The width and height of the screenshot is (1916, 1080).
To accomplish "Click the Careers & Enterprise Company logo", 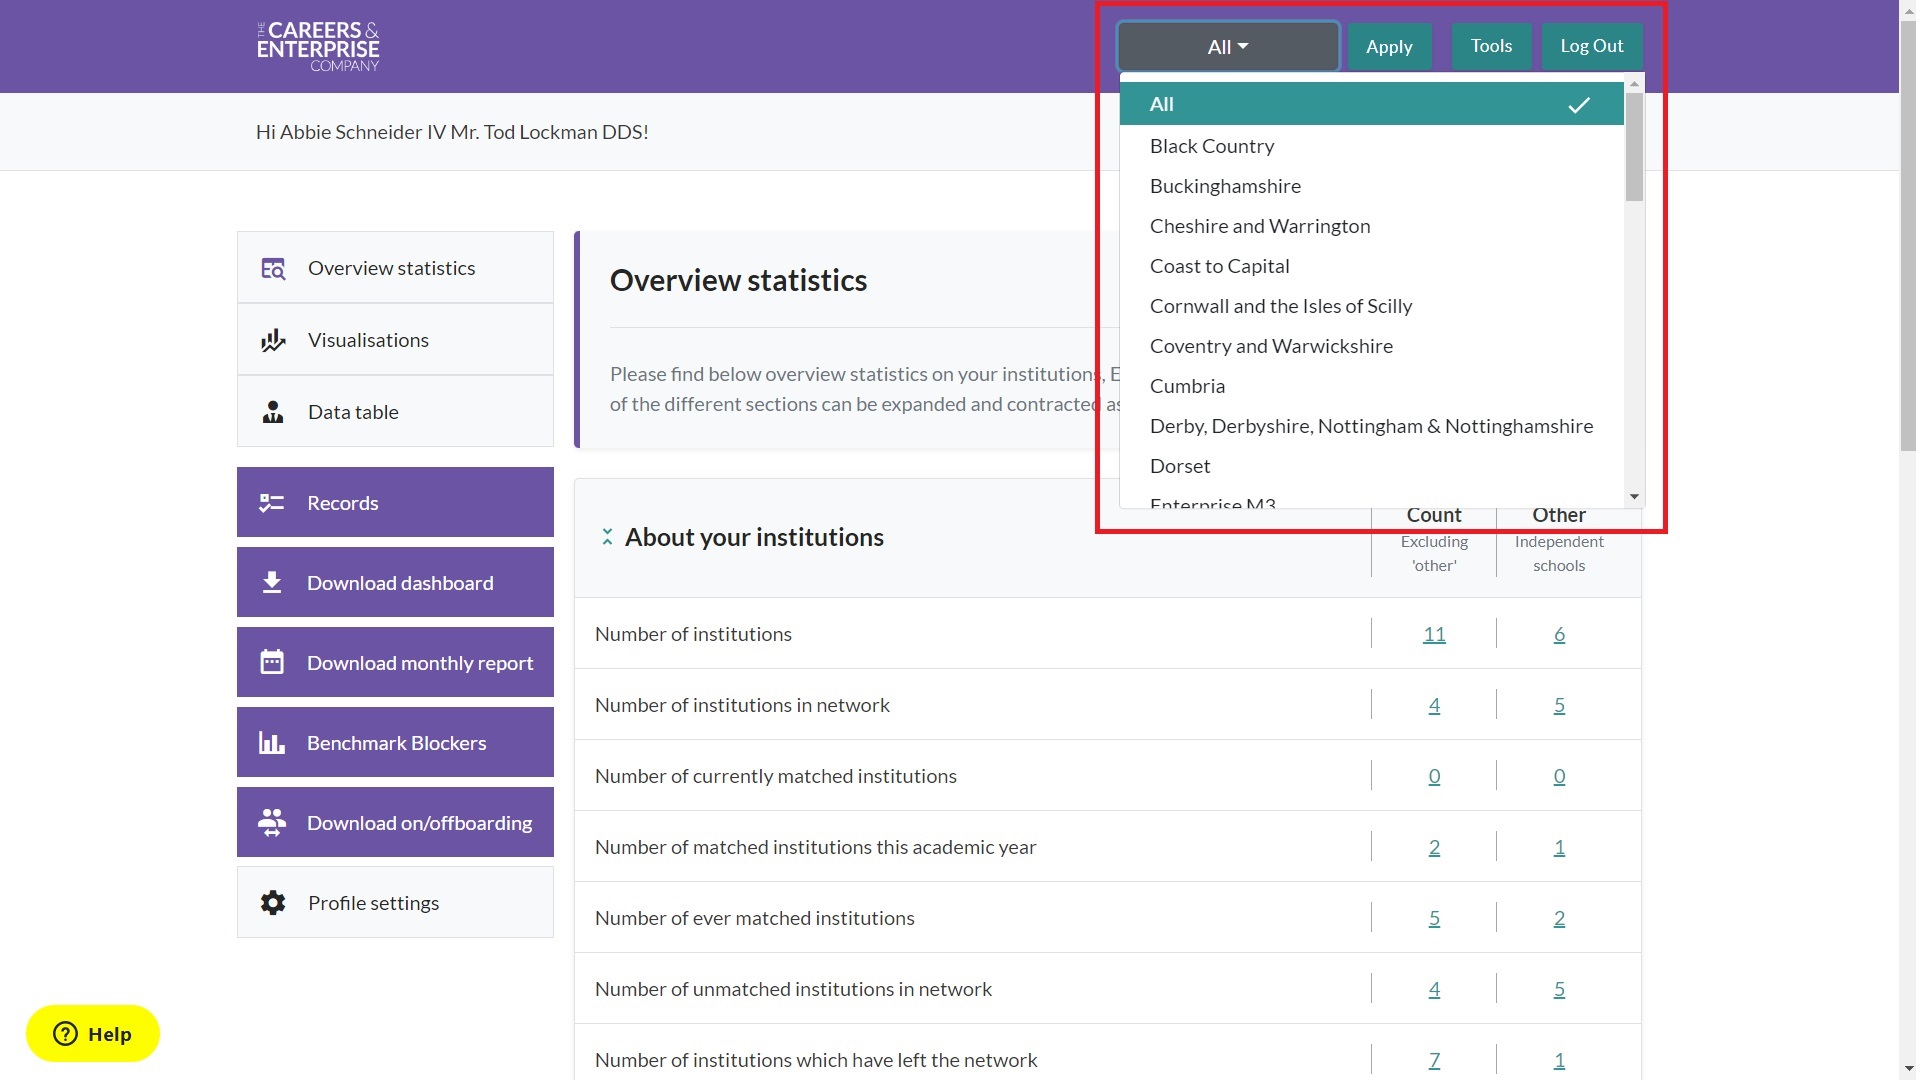I will 318,46.
